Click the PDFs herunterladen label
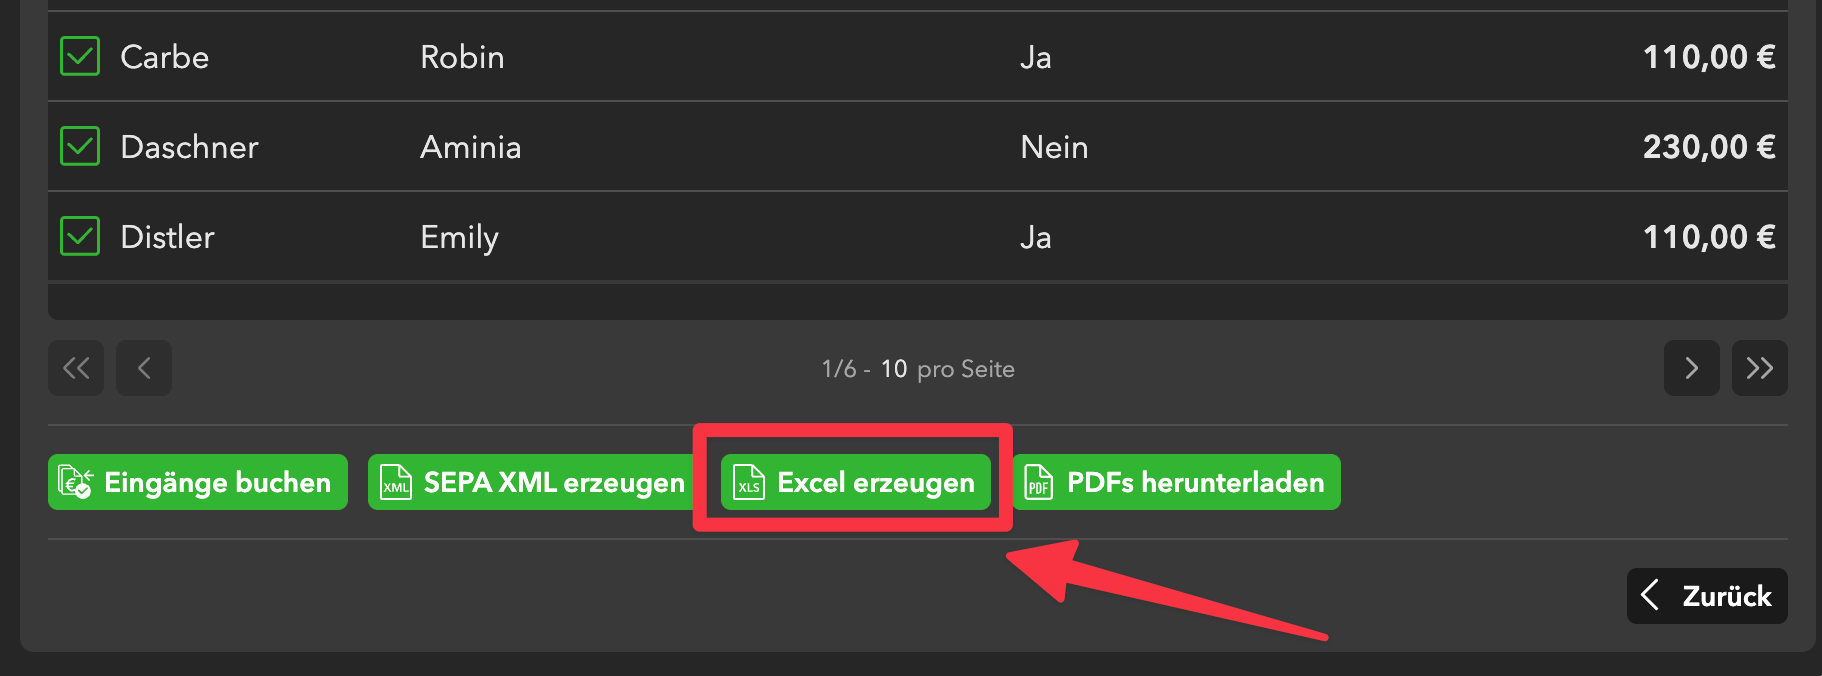The width and height of the screenshot is (1822, 676). [1195, 483]
